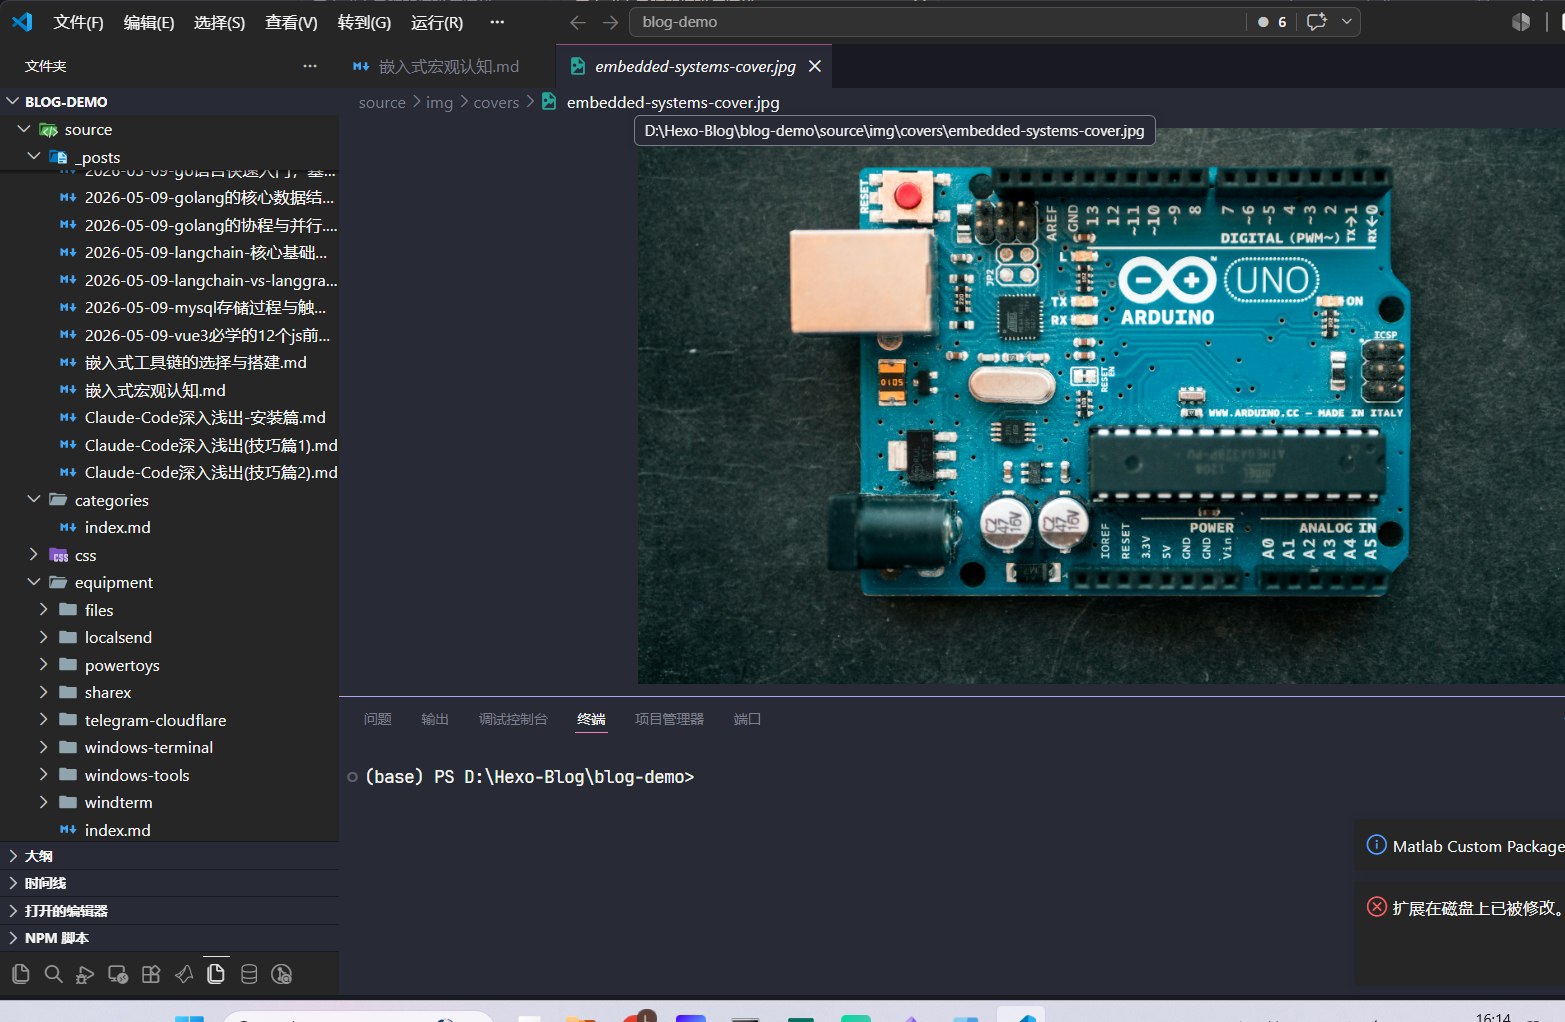Open the 转到(G) menu
Screen dimensions: 1565x1022
pyautogui.click(x=364, y=22)
